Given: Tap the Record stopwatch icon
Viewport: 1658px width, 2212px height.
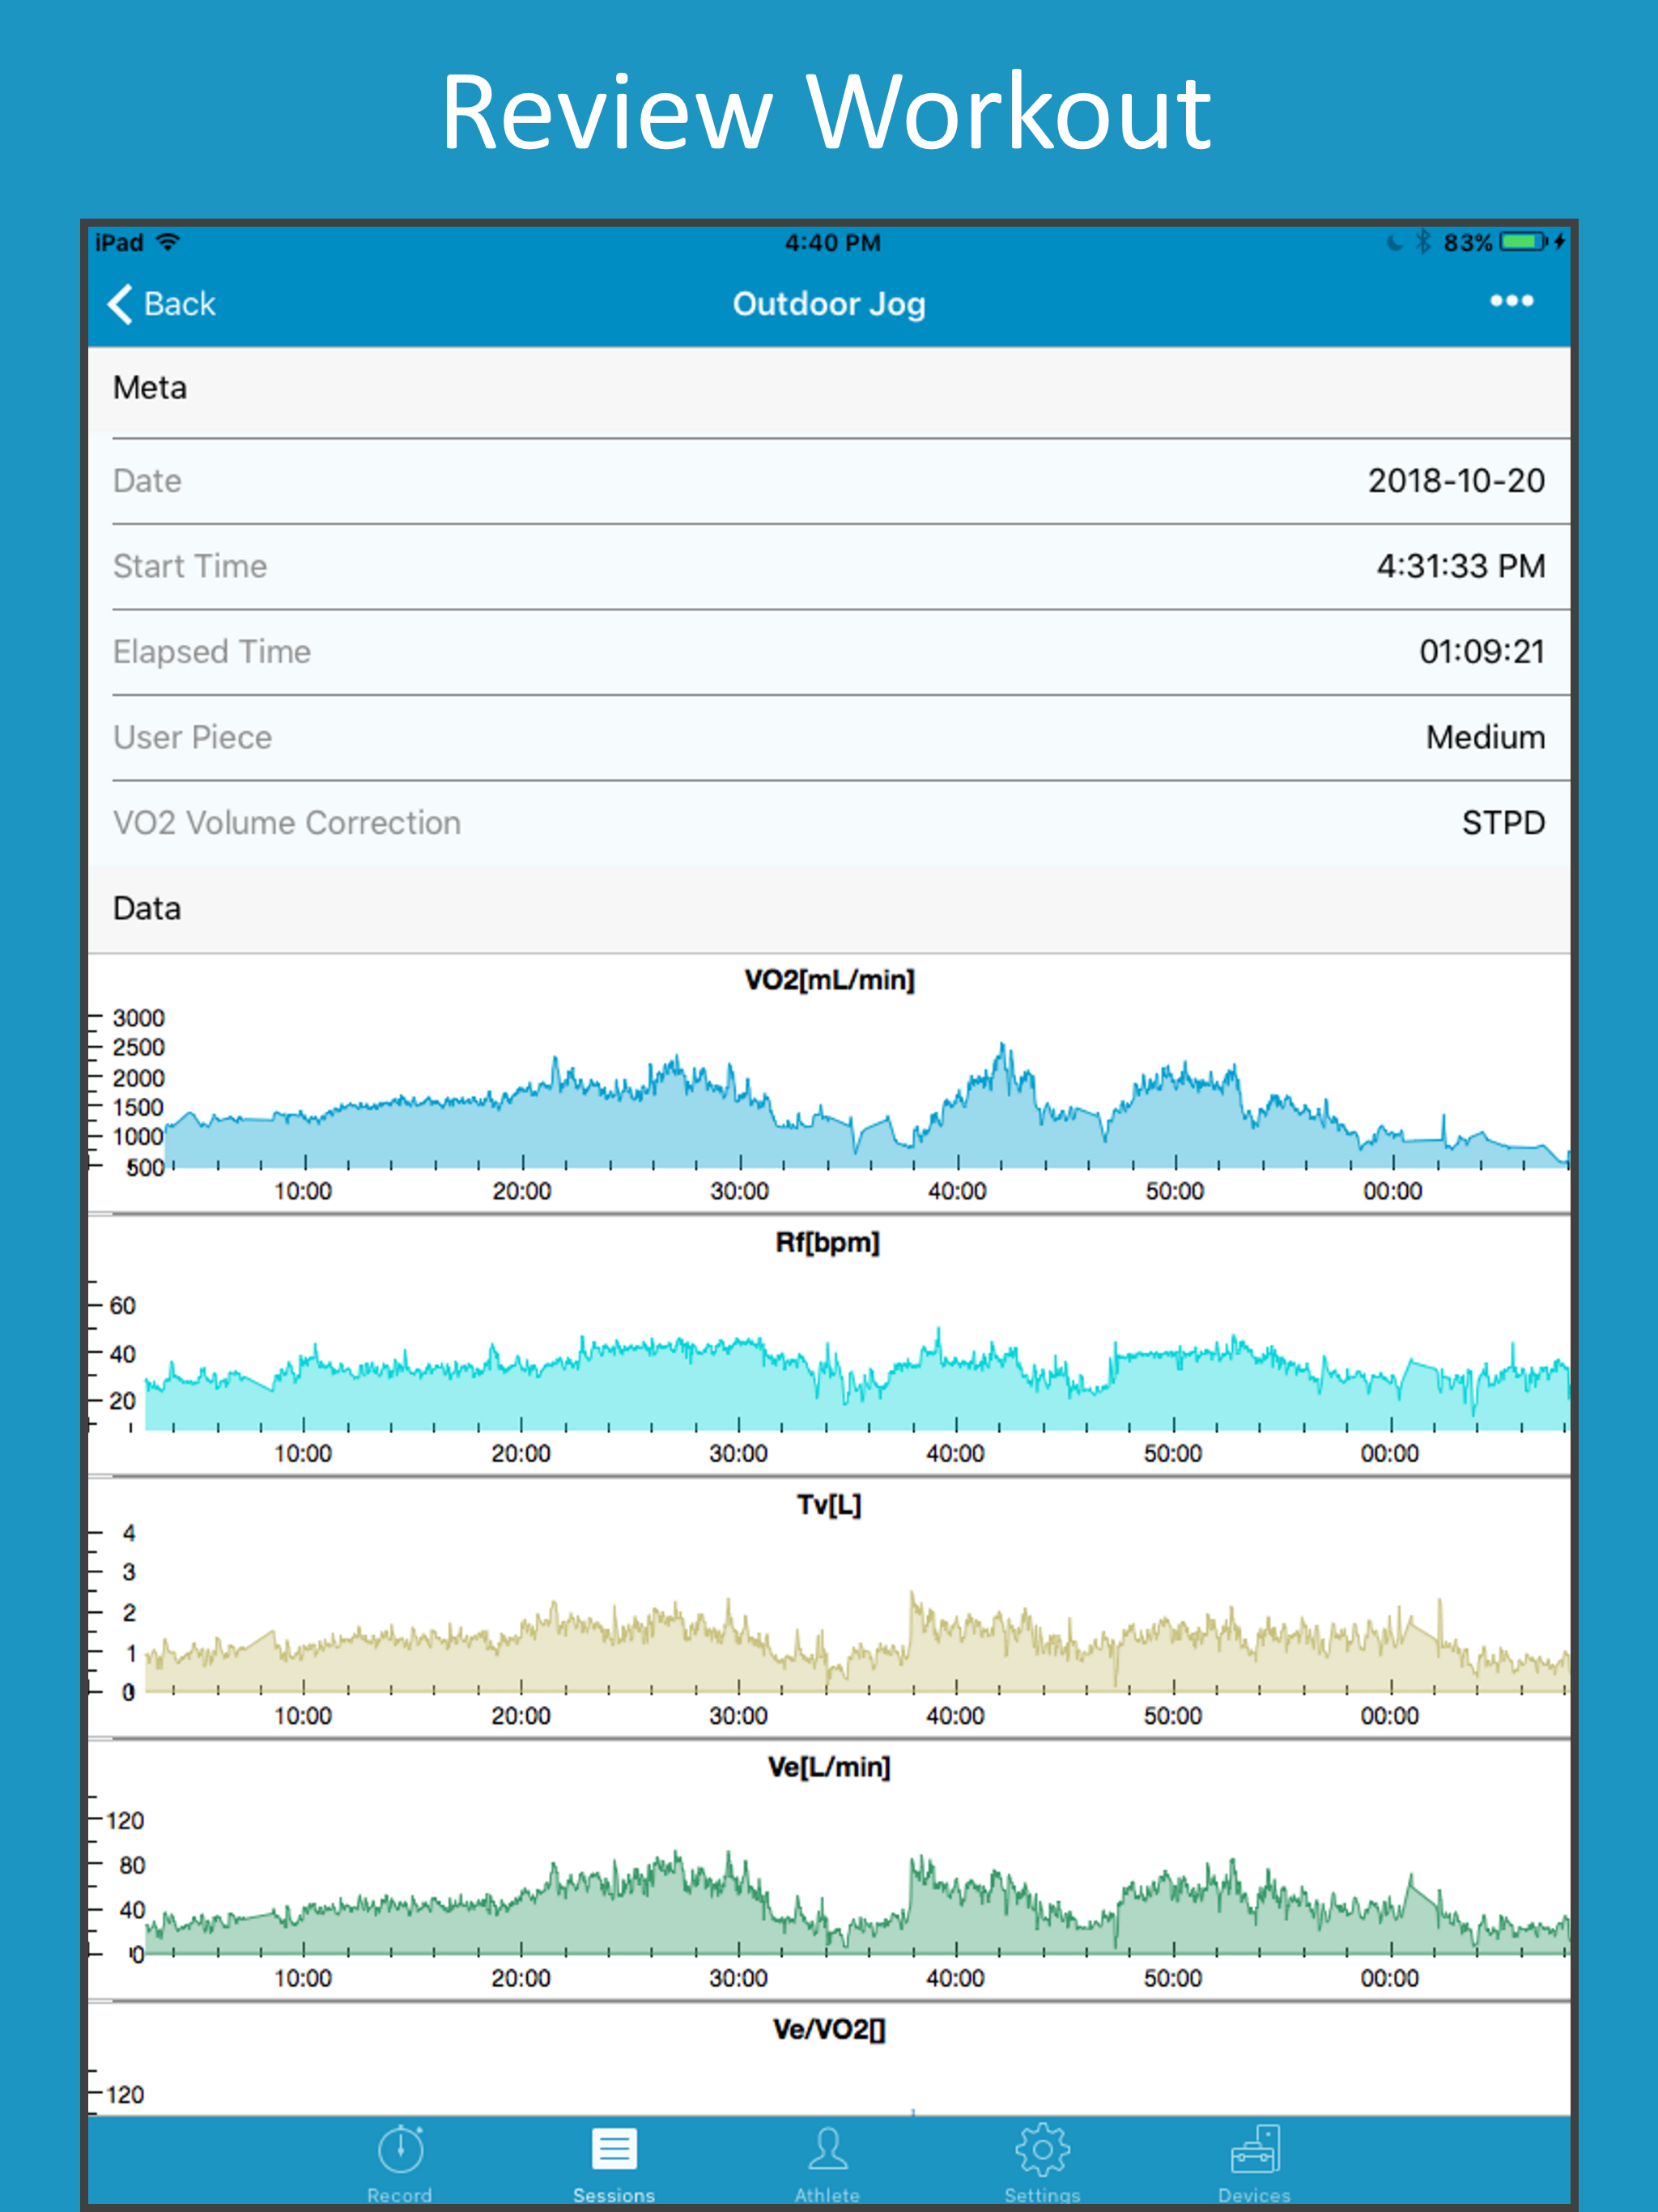Looking at the screenshot, I should [400, 2150].
